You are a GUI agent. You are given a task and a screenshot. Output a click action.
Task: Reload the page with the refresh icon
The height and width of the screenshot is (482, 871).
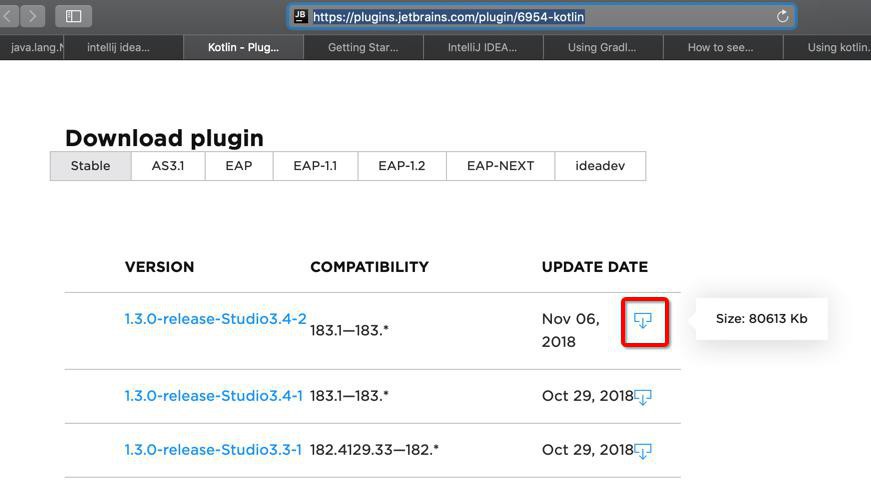(x=782, y=17)
